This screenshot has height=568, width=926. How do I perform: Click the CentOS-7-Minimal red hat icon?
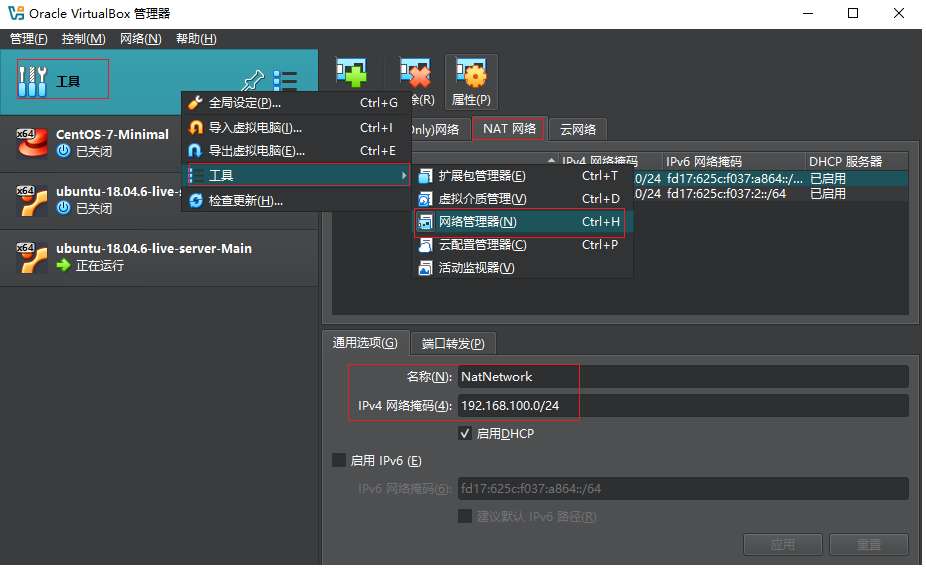pos(32,143)
